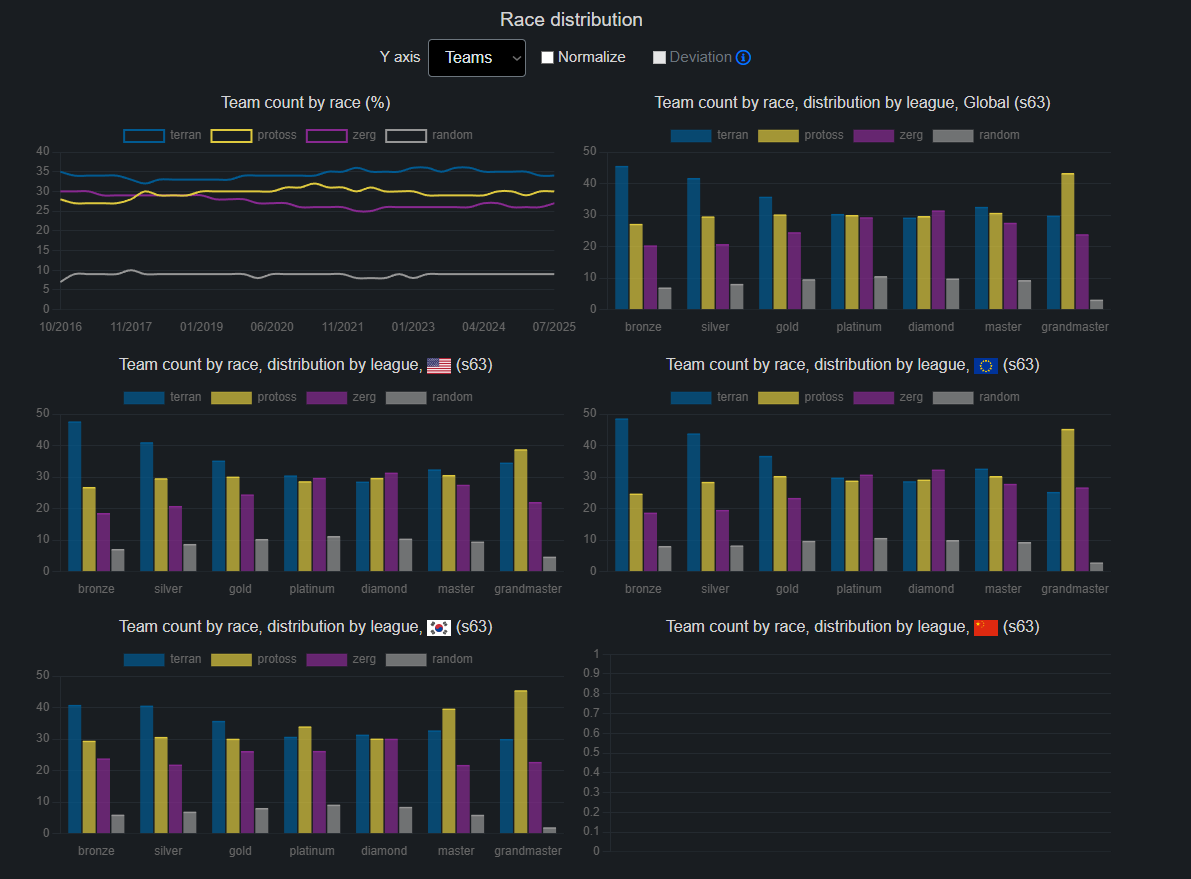Toggle terran legend in EU flag chart
This screenshot has height=879, width=1191.
(x=709, y=397)
